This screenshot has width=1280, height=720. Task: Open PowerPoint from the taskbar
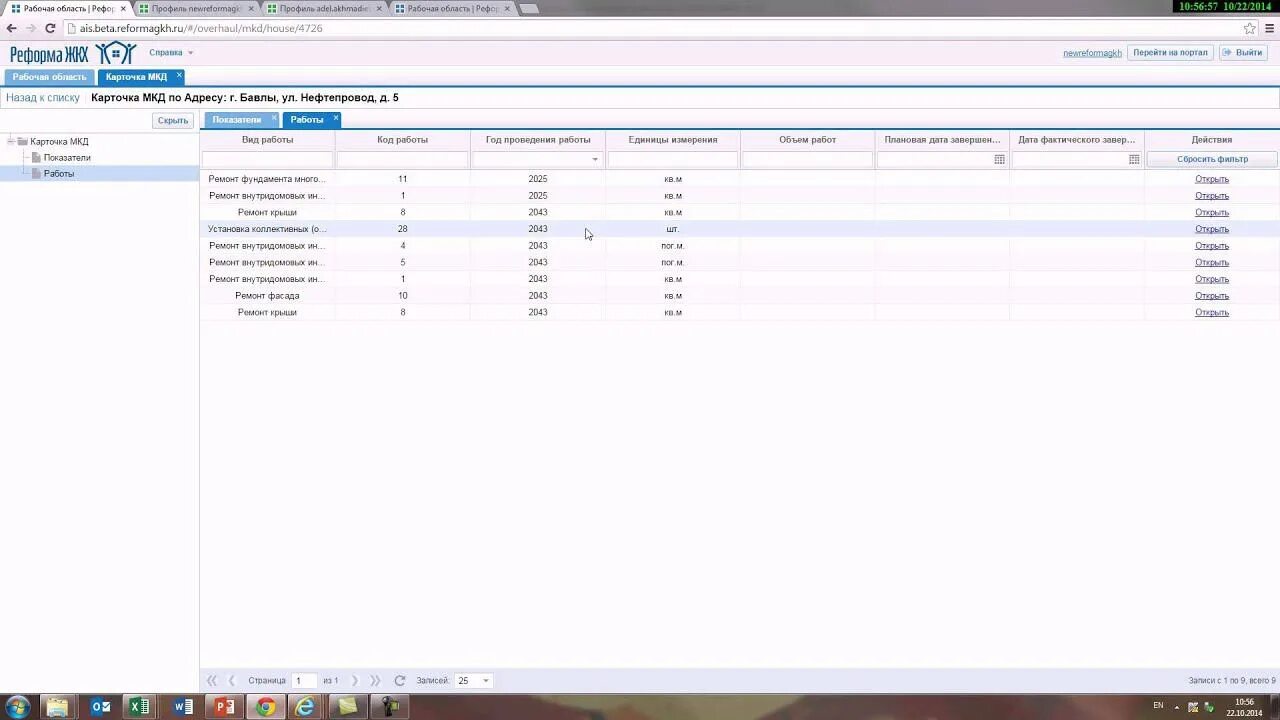tap(224, 707)
